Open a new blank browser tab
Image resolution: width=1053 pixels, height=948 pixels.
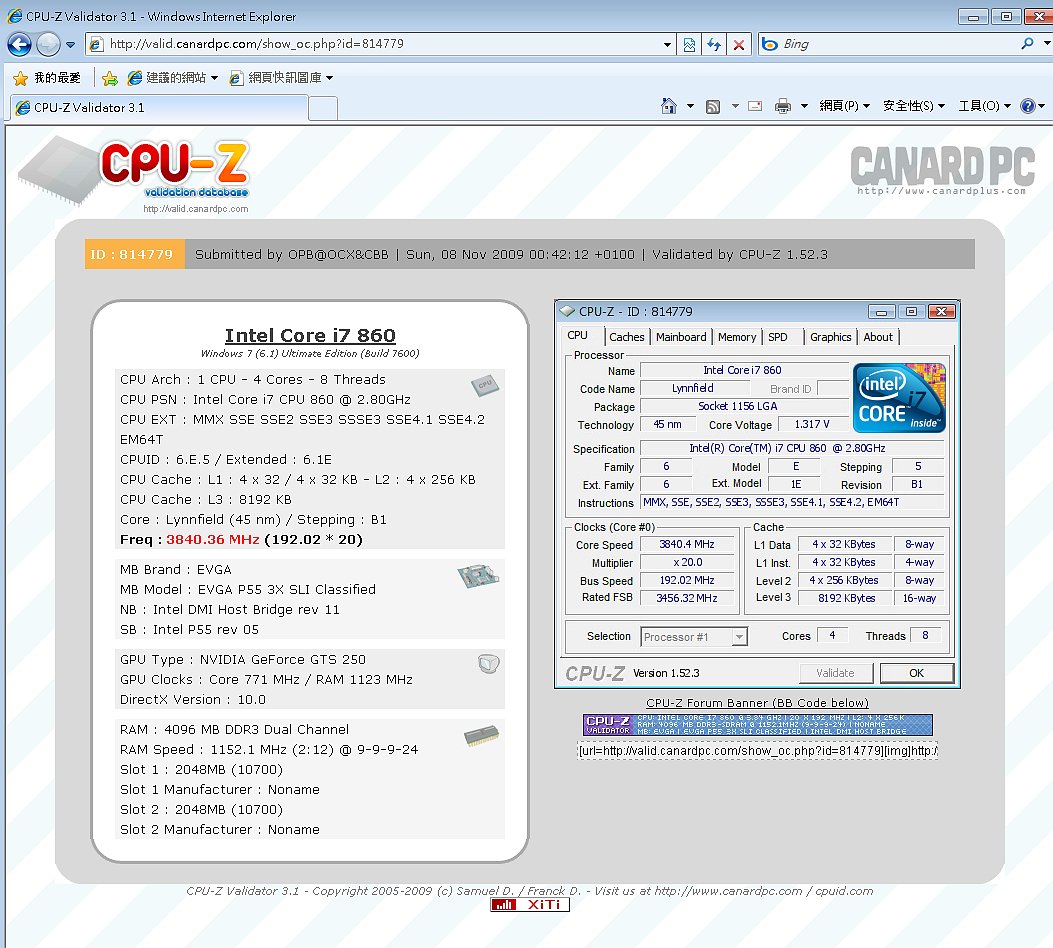[x=323, y=108]
